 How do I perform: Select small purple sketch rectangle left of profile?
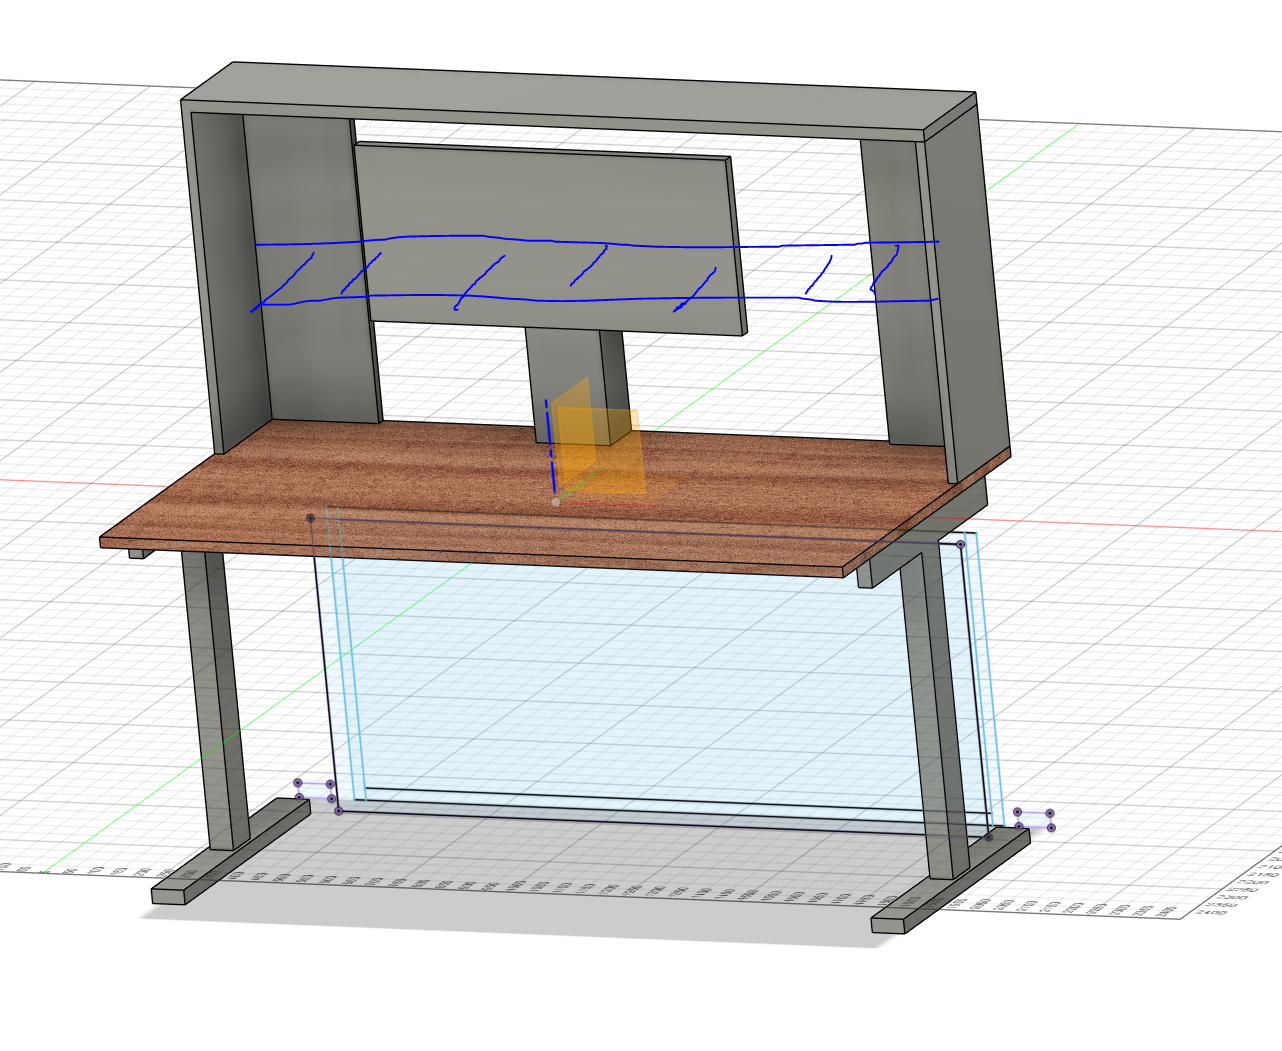[314, 790]
